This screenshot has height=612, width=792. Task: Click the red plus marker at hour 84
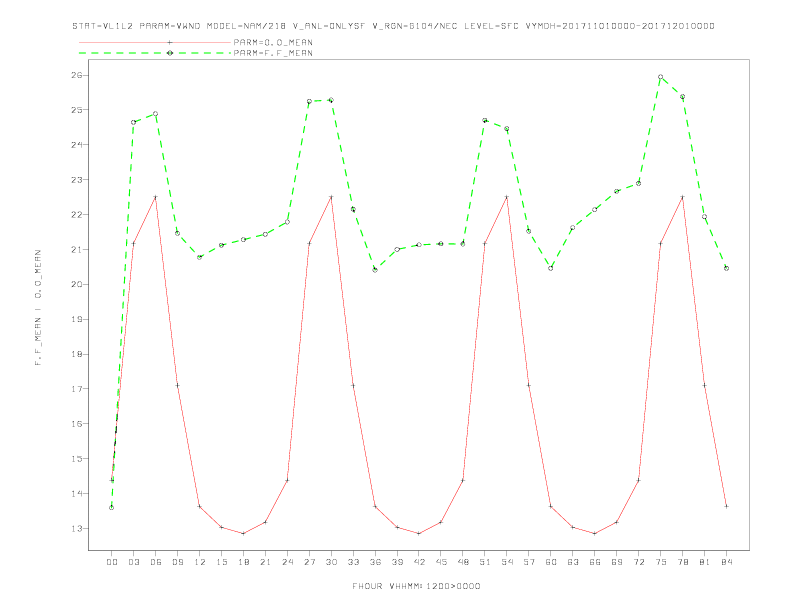coord(726,506)
